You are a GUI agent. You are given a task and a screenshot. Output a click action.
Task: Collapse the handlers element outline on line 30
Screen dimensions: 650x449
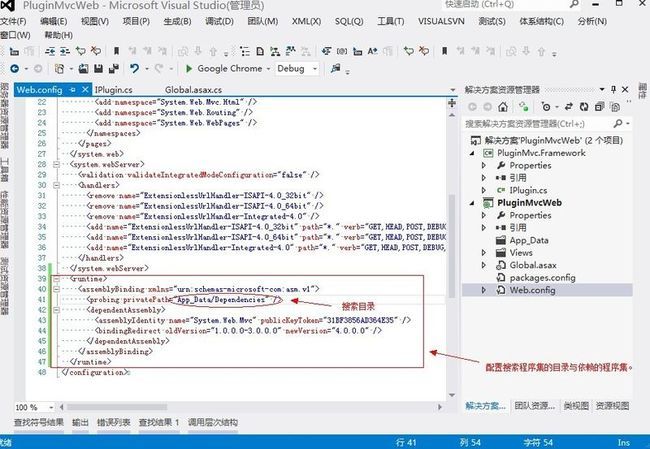pyautogui.click(x=56, y=185)
